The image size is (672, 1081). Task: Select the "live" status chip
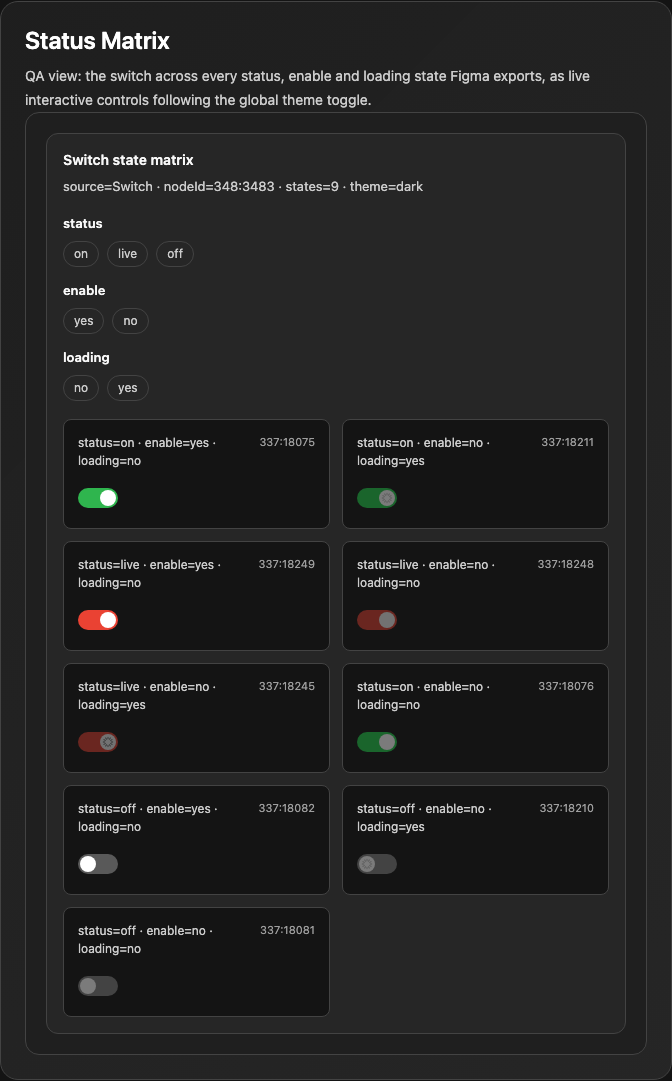point(128,254)
